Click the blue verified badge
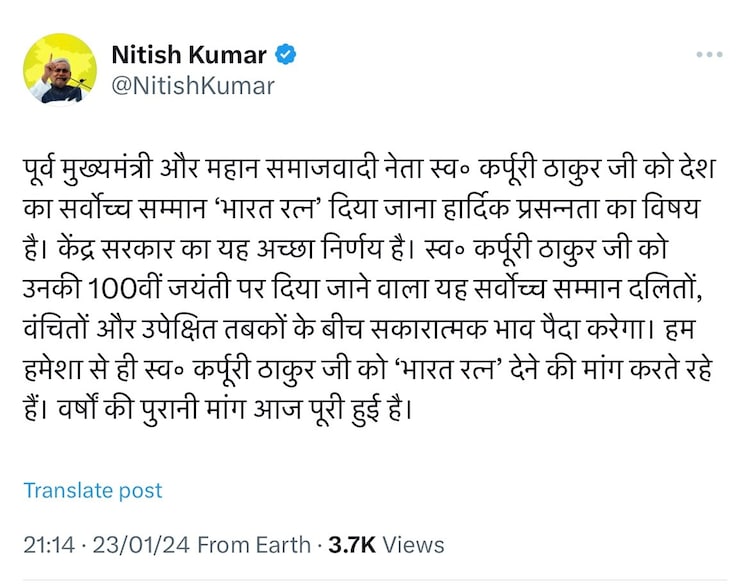The width and height of the screenshot is (750, 588). pyautogui.click(x=285, y=54)
